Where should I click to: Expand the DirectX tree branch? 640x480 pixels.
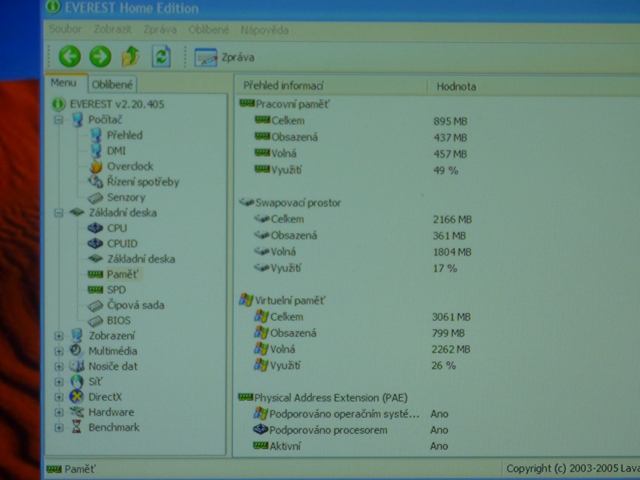pos(59,397)
